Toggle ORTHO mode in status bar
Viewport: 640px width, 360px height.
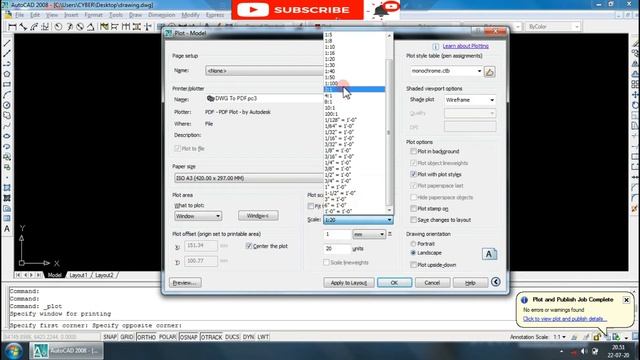146,337
